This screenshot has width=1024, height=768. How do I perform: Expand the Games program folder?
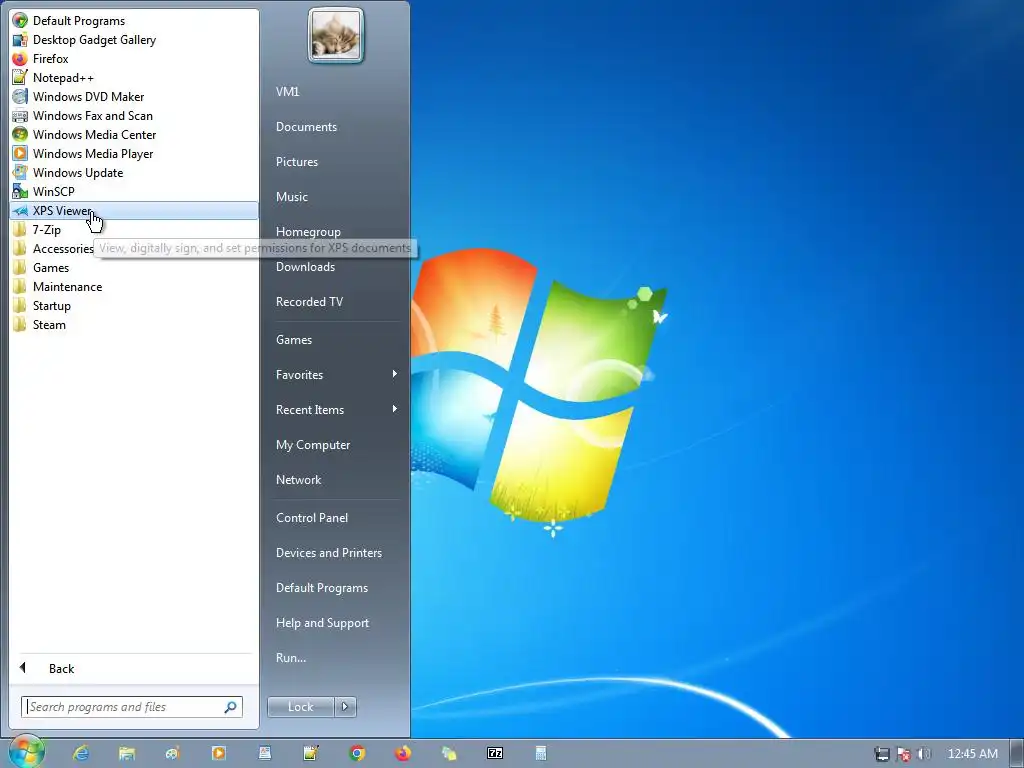point(134,267)
